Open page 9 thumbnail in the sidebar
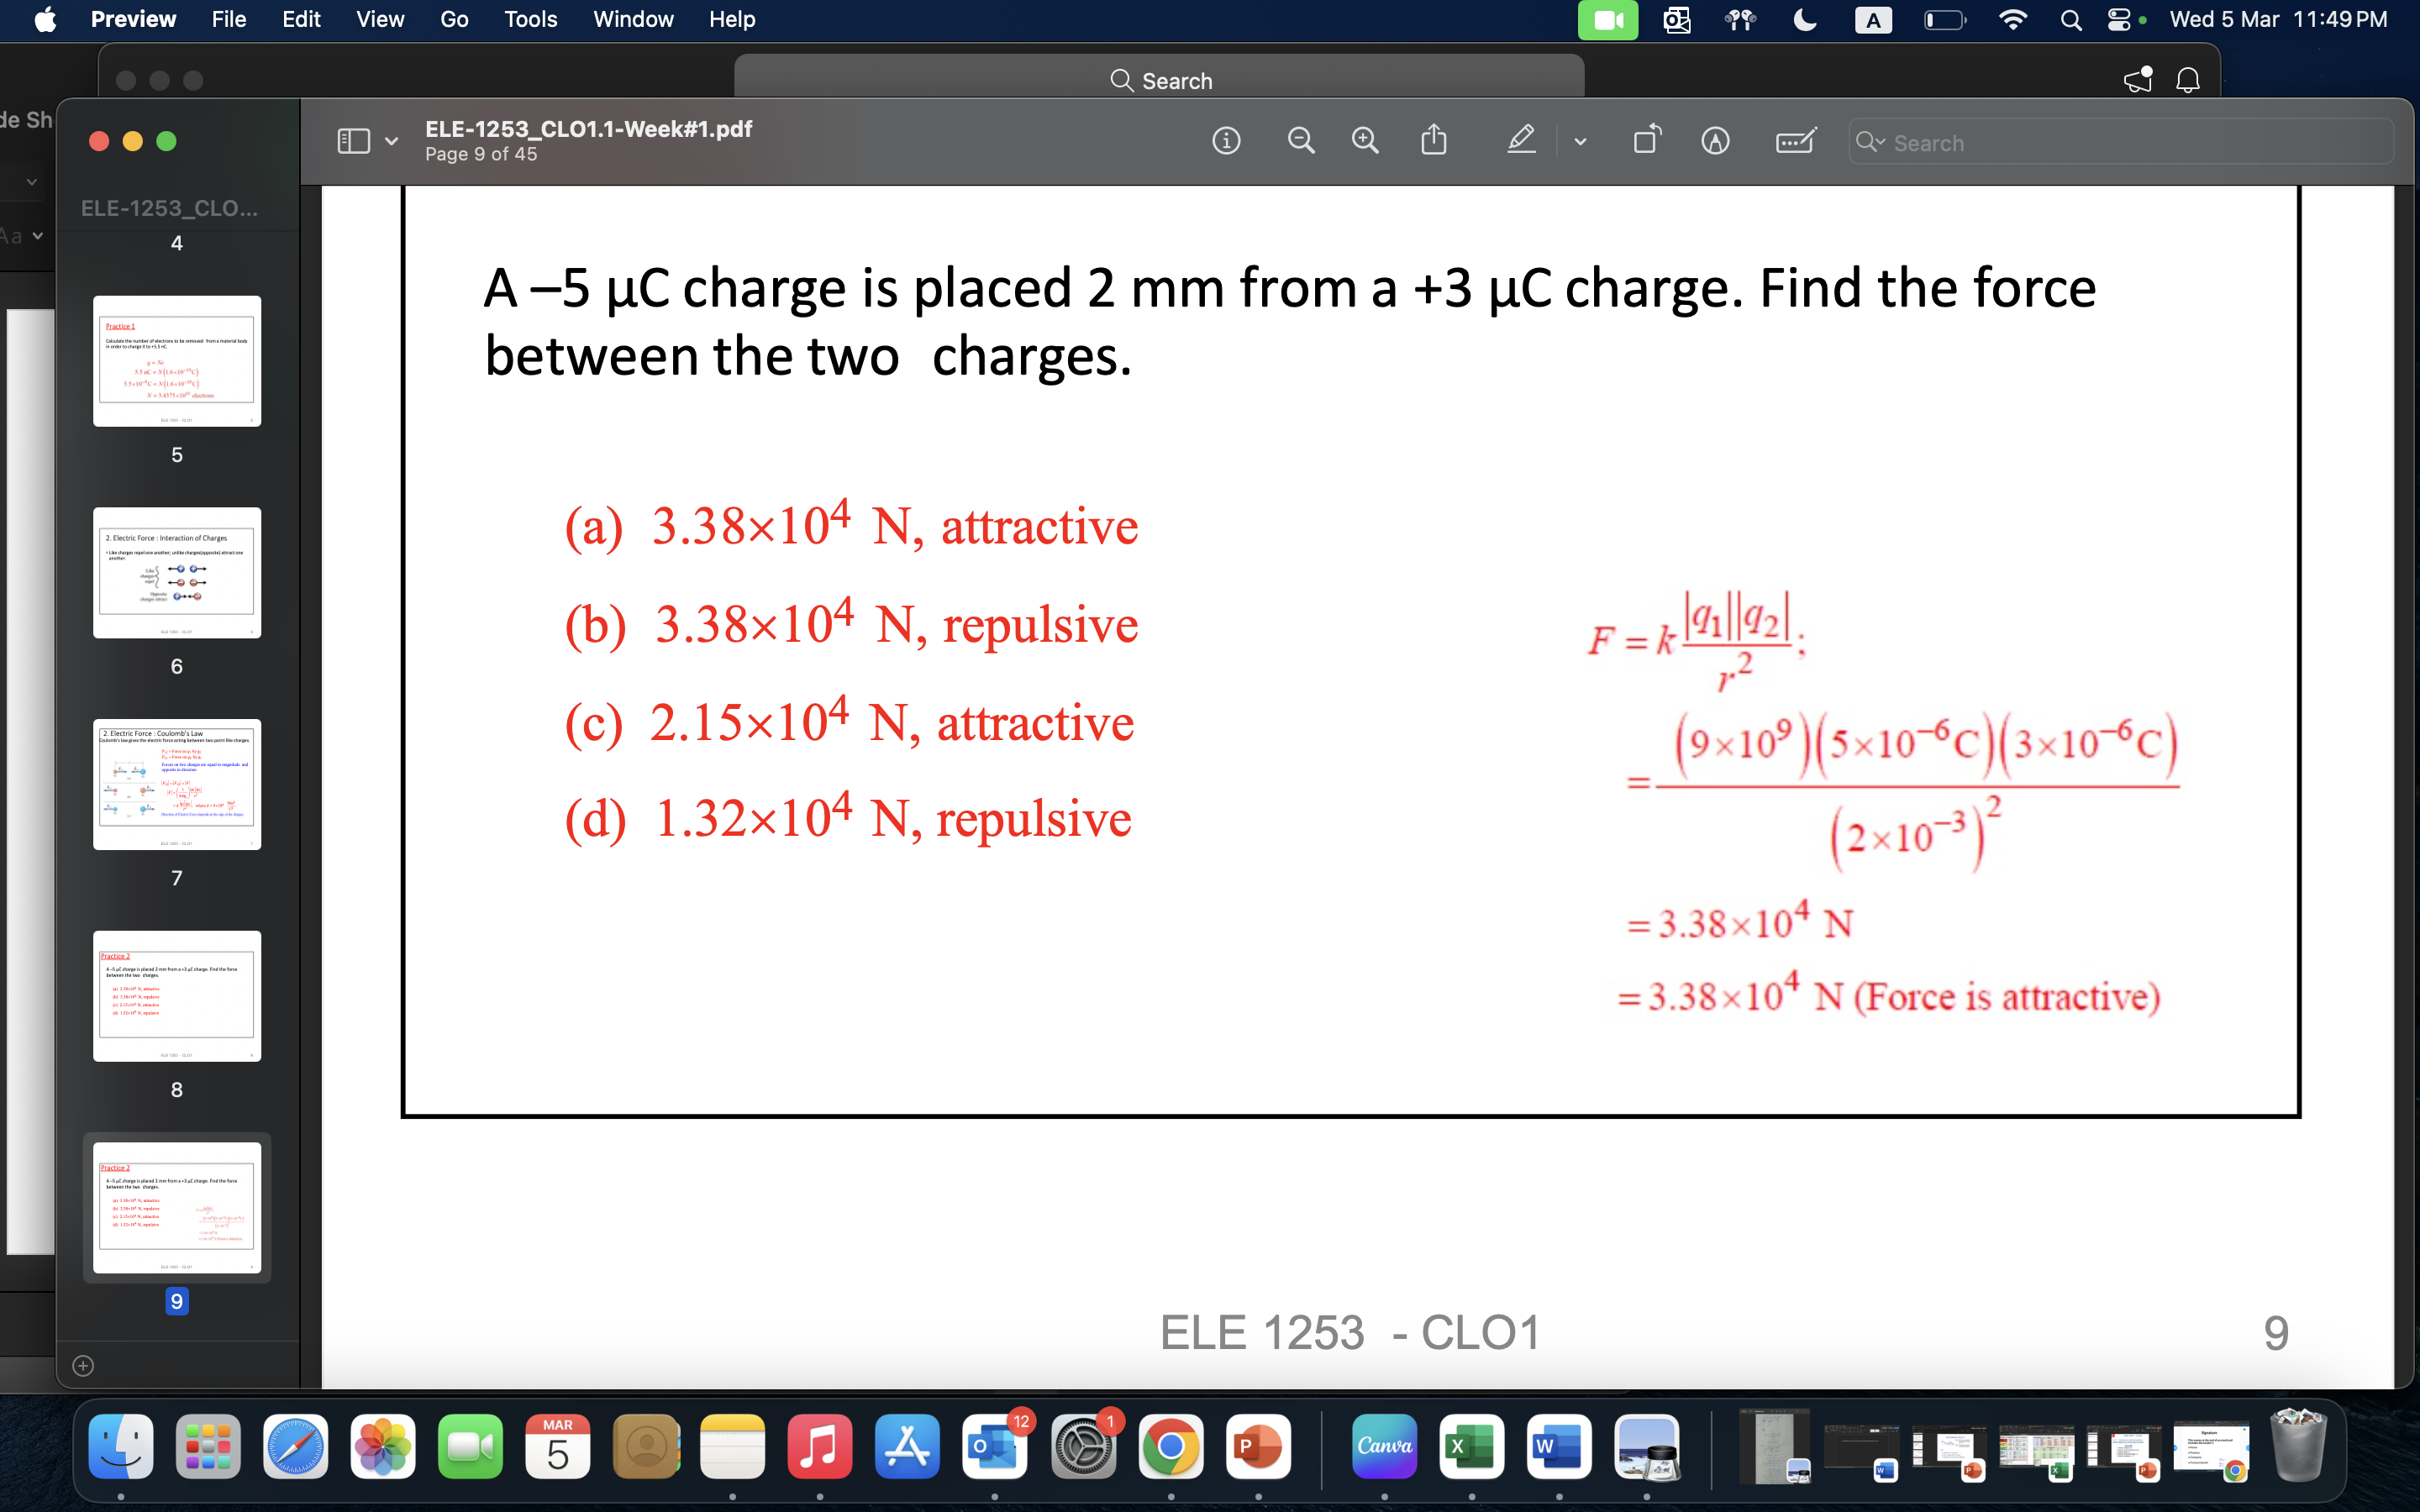 point(177,1208)
